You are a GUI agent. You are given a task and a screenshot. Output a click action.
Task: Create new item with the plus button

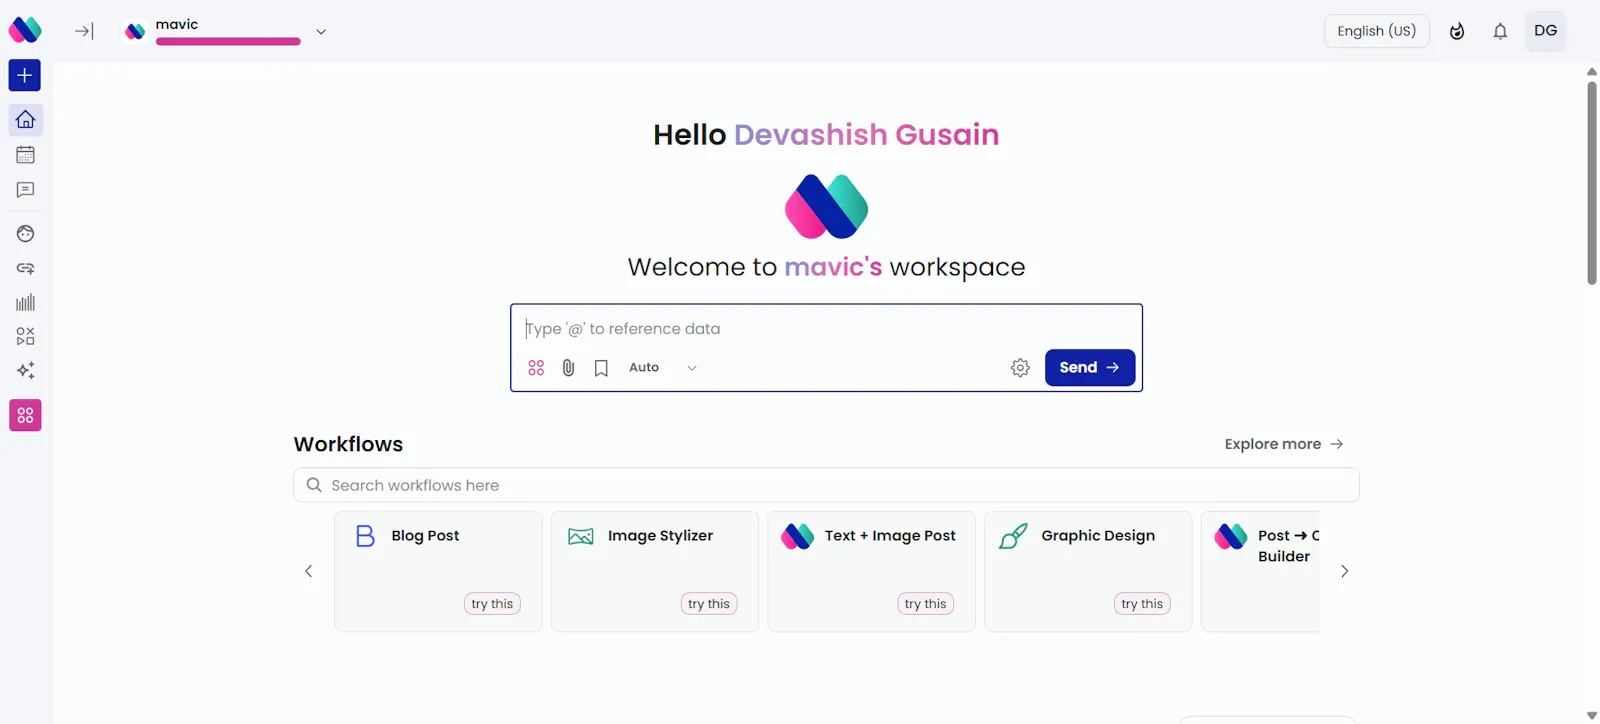(x=25, y=76)
